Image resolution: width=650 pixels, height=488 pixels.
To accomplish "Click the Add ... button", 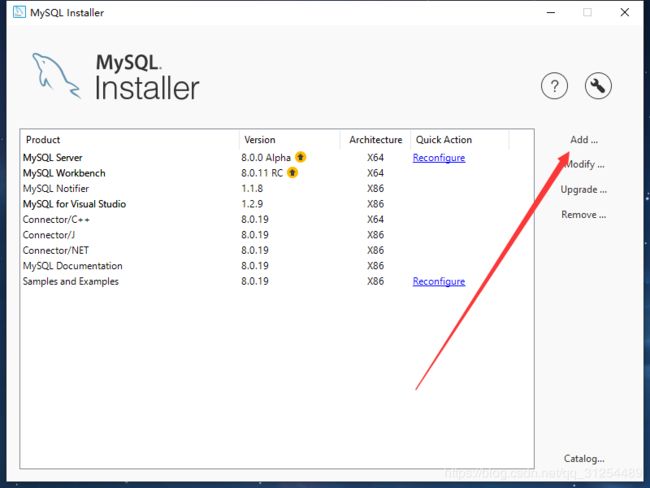I will (584, 140).
